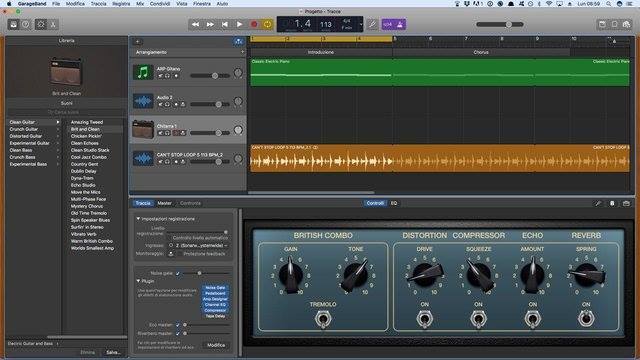Solo the Audio 2 track headphones

point(167,104)
